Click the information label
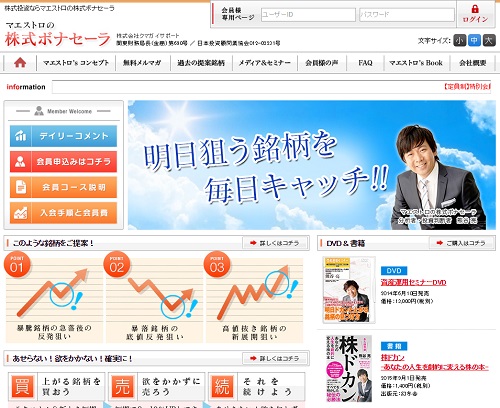Viewport: 500px width, 408px height. point(26,87)
